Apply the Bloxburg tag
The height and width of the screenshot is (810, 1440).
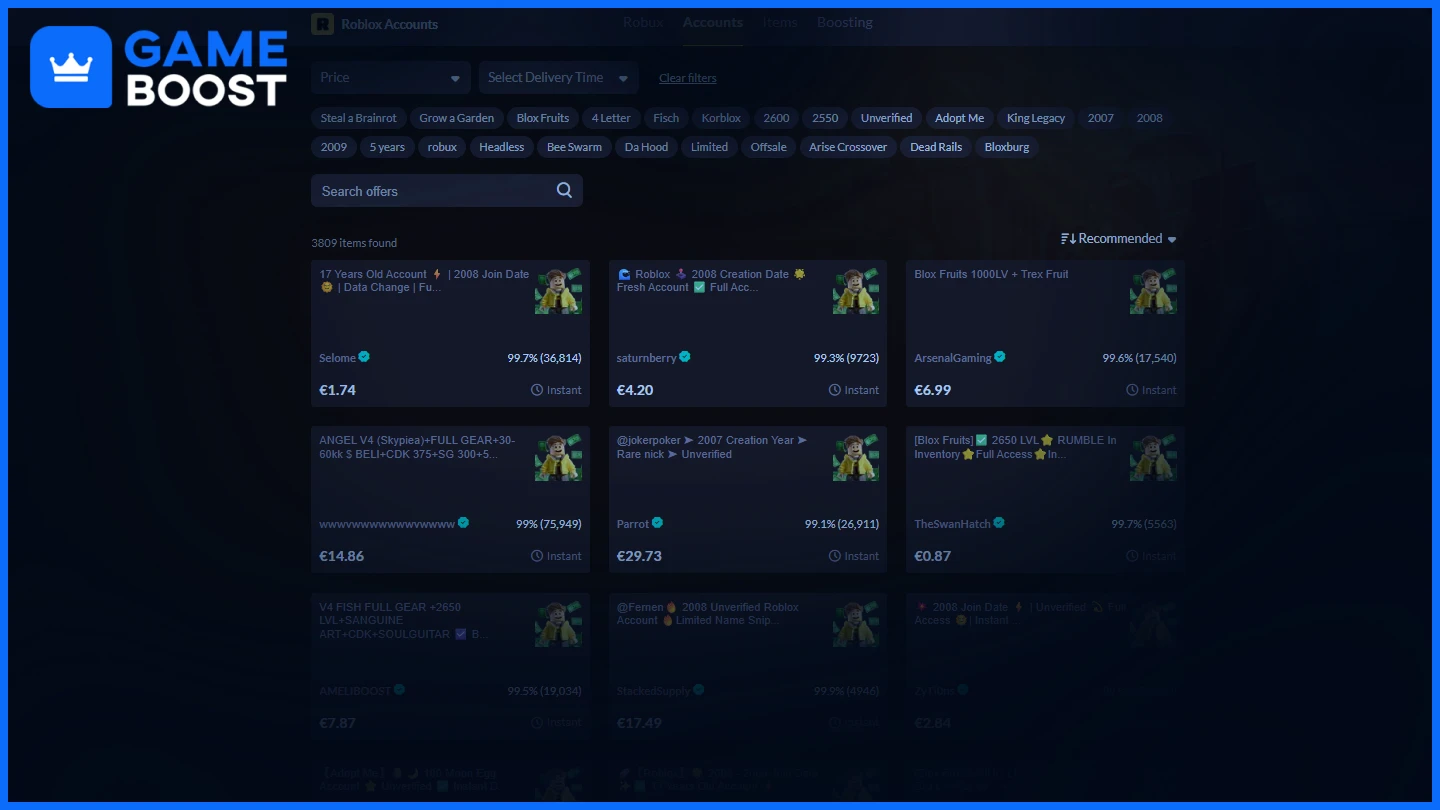1007,147
